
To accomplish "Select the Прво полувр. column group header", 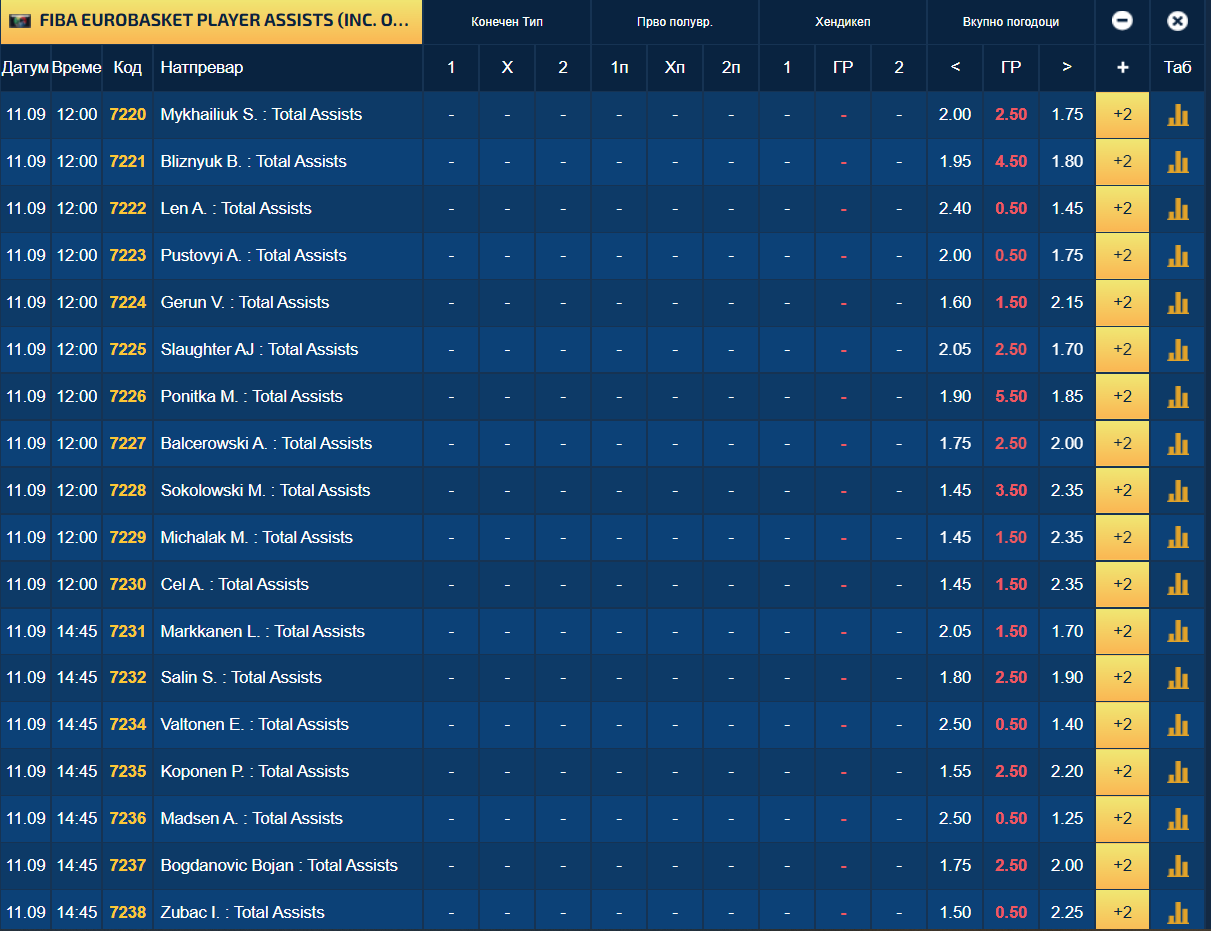I will click(x=675, y=22).
